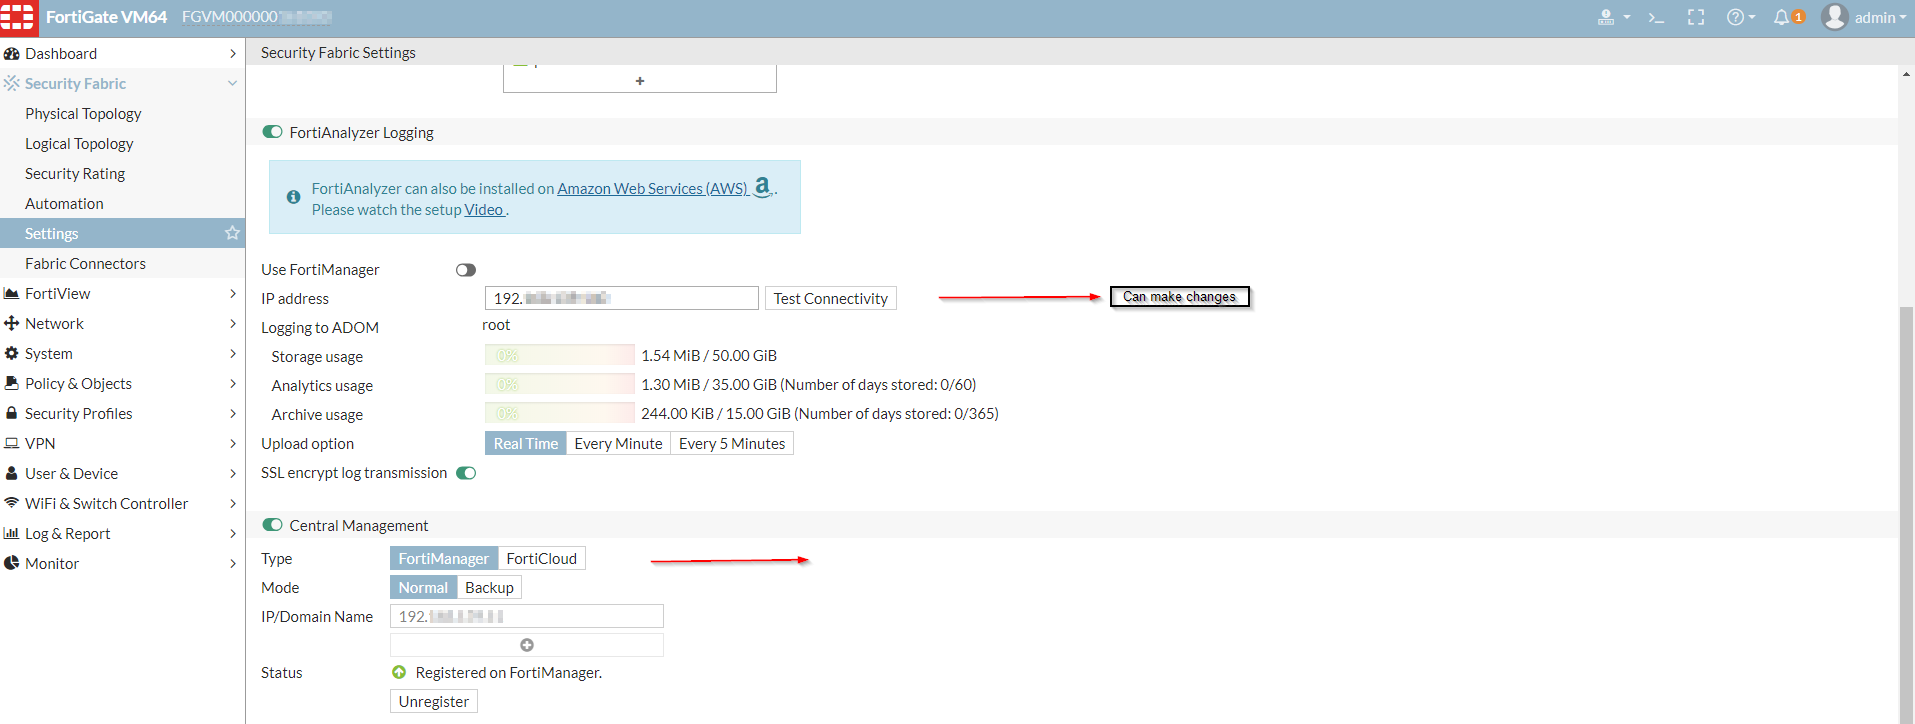Screen dimensions: 1915x724
Task: Click the Storage usage progress bar
Action: (560, 355)
